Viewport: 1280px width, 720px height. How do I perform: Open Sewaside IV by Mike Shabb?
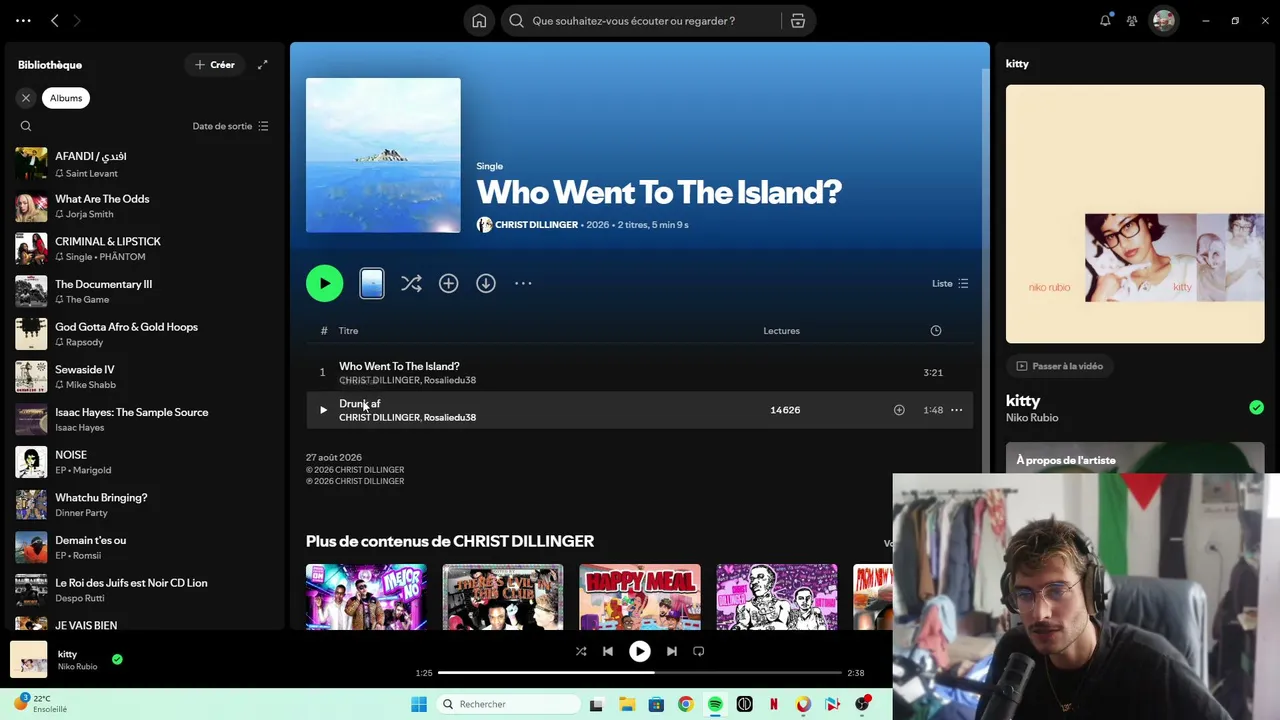pyautogui.click(x=145, y=377)
